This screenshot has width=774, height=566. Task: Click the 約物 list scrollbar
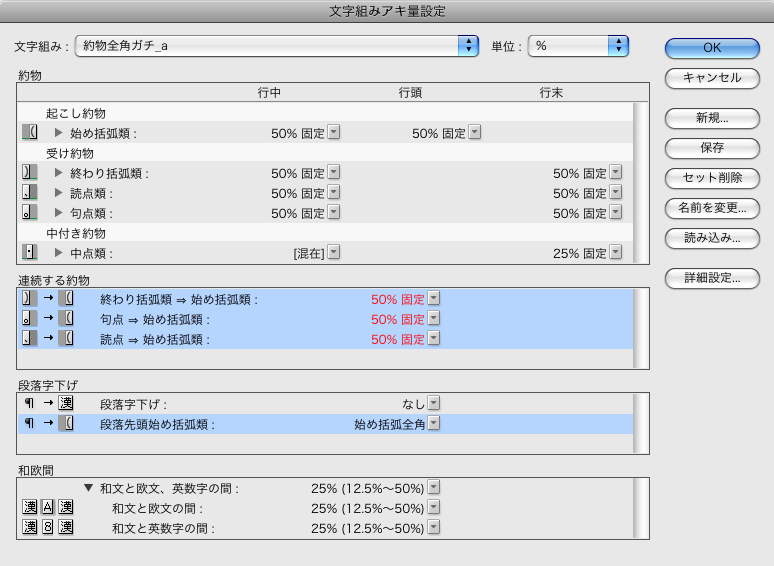[641, 183]
